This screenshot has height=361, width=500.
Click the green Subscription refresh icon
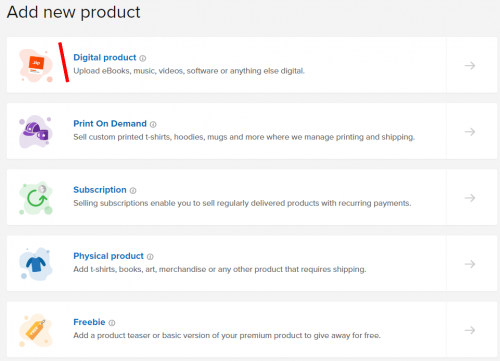pyautogui.click(x=36, y=198)
